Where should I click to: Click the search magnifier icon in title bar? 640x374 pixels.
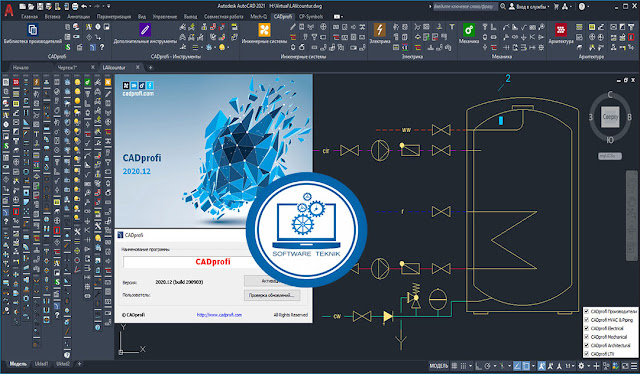tap(503, 6)
